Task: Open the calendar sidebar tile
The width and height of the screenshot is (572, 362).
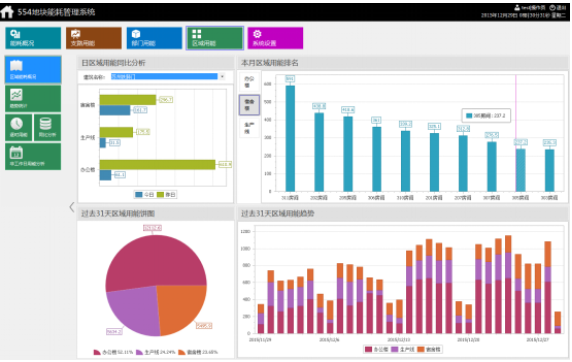Action: (33, 157)
